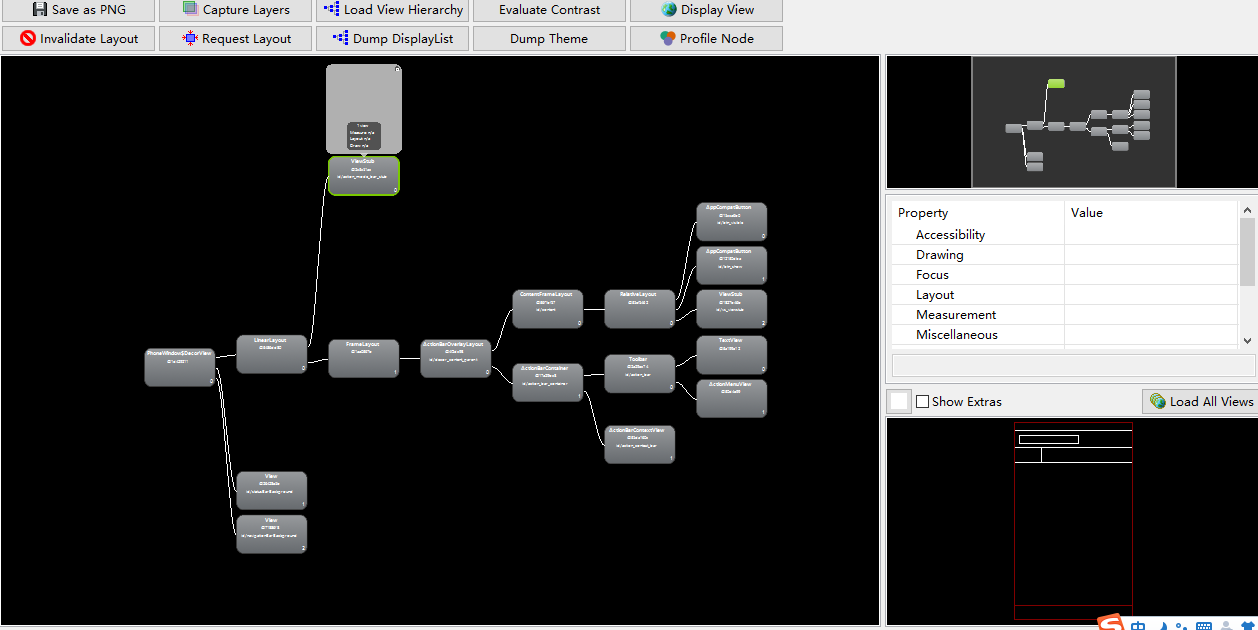Click the property list scroll-down arrow
This screenshot has width=1258, height=630.
pyautogui.click(x=1247, y=340)
